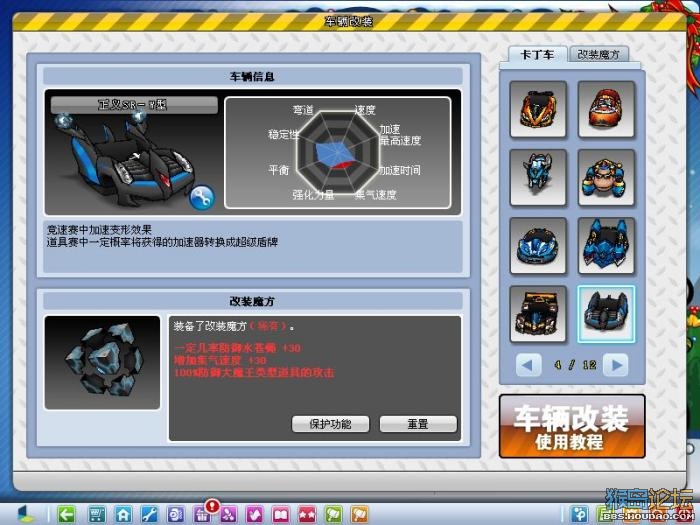Open the pink book icon in toolbar
Viewport: 700px width, 525px height.
(281, 514)
